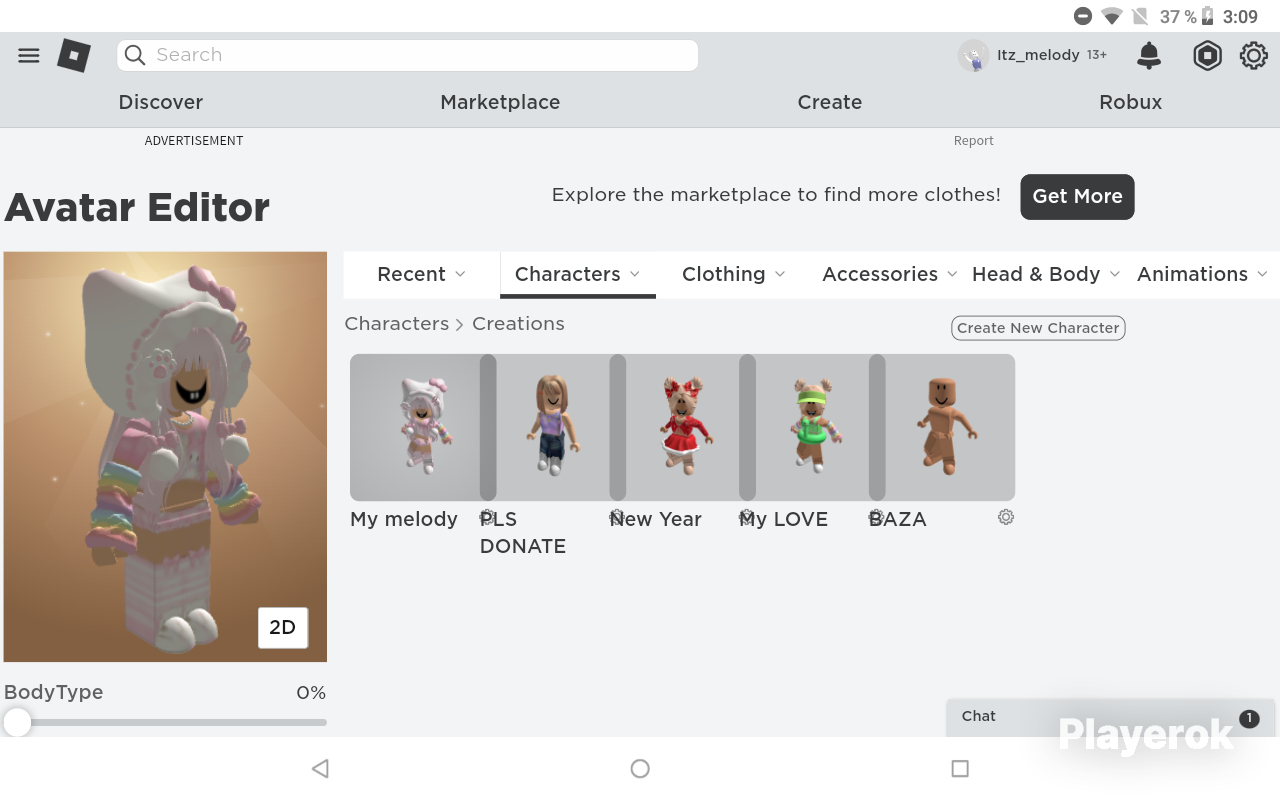Open the settings gear in header
This screenshot has height=800, width=1280.
click(1254, 56)
